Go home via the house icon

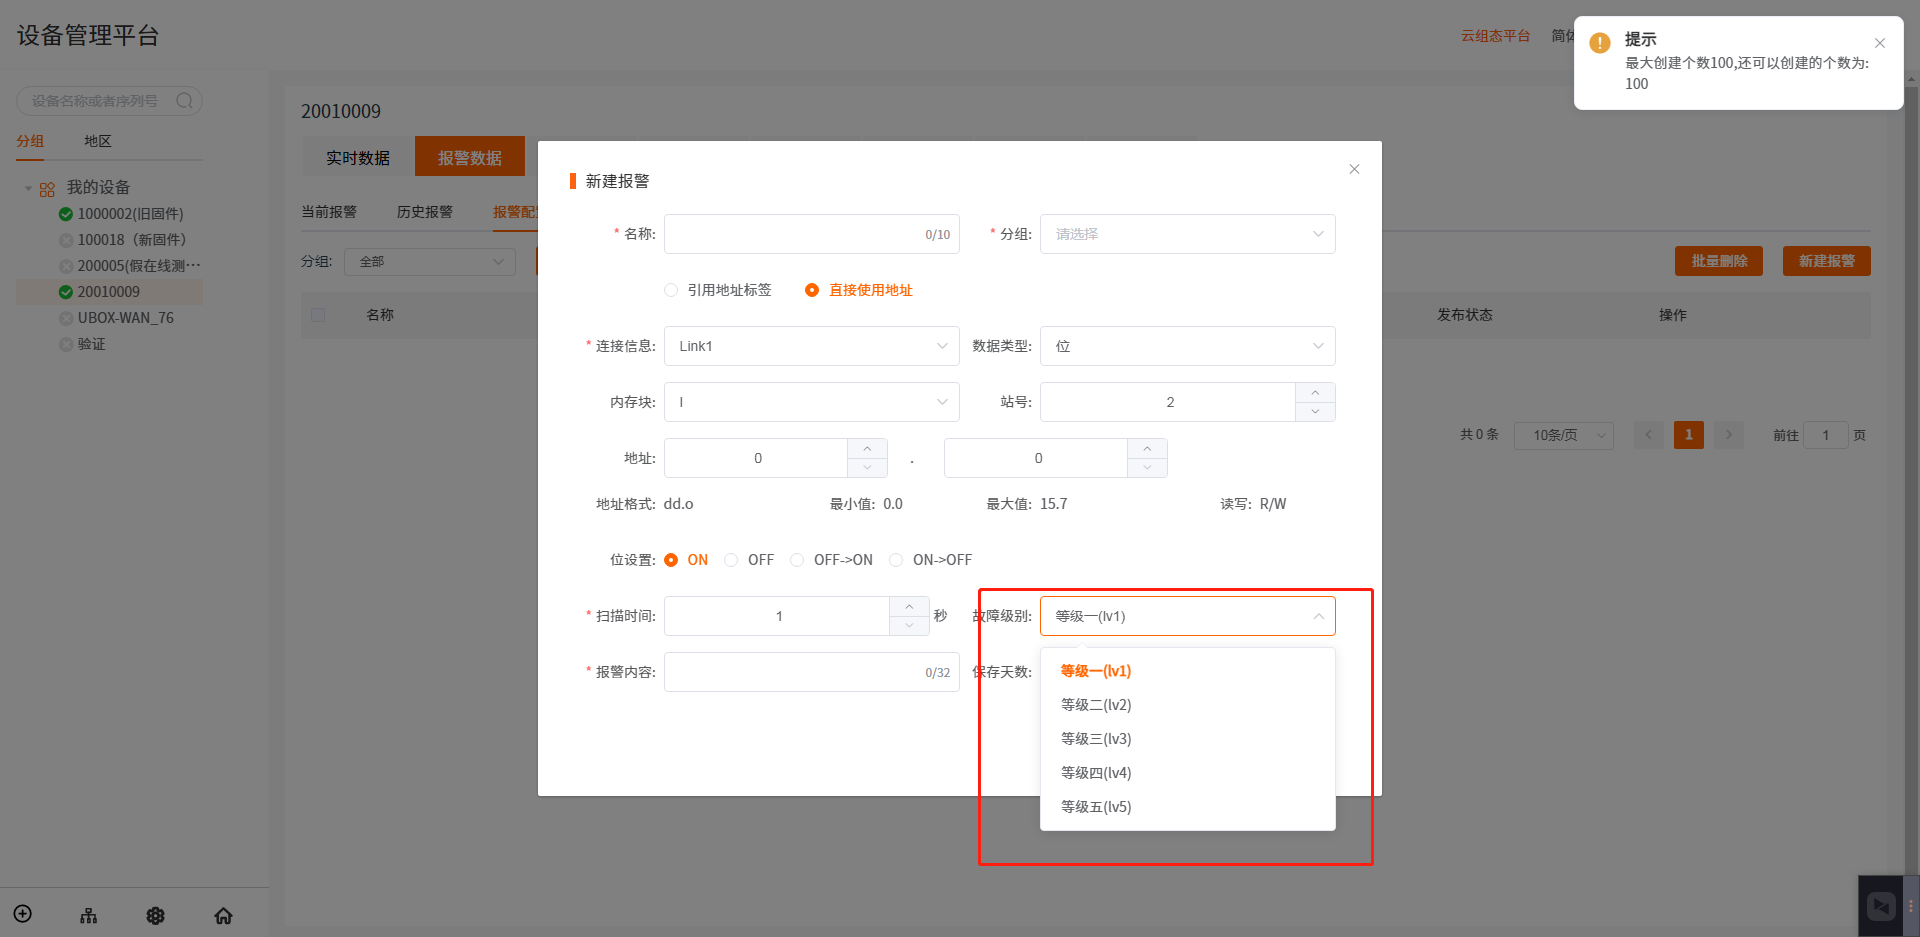[224, 915]
